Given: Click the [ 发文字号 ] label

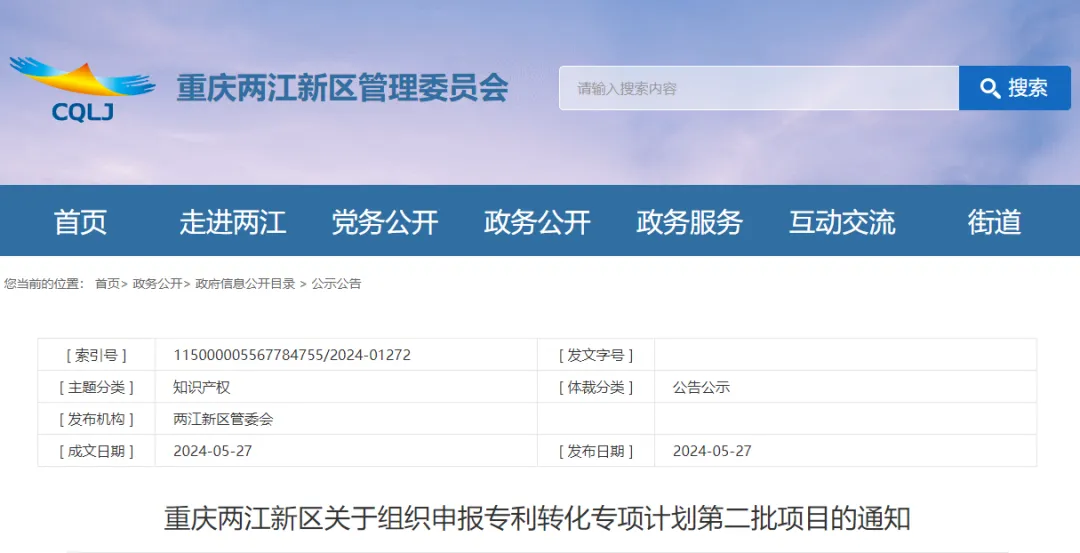Looking at the screenshot, I should click(596, 355).
